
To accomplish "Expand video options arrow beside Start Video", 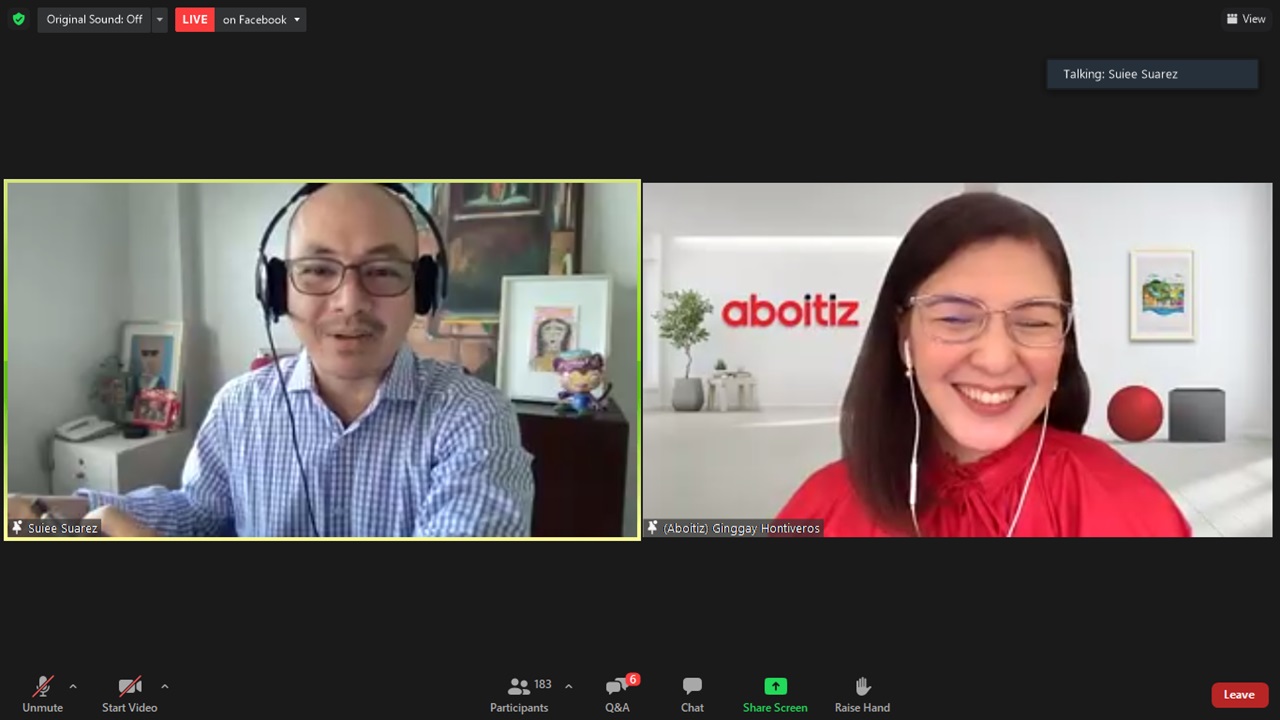I will [x=164, y=686].
